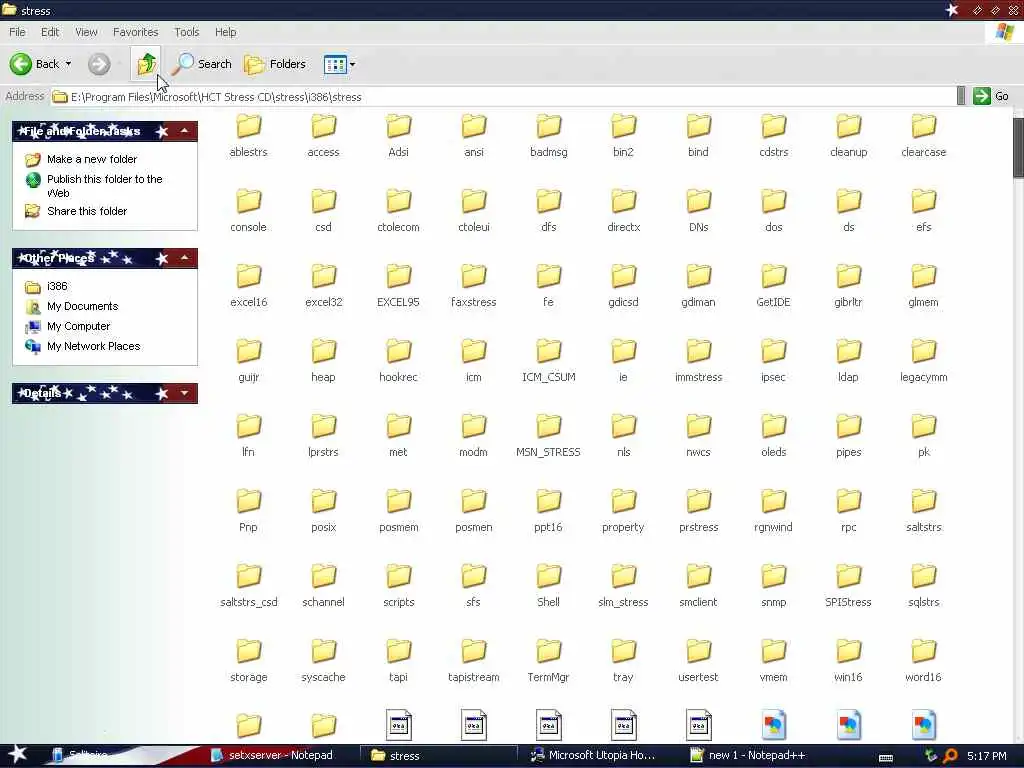
Task: Select the EXCEL95 folder
Action: 398,287
